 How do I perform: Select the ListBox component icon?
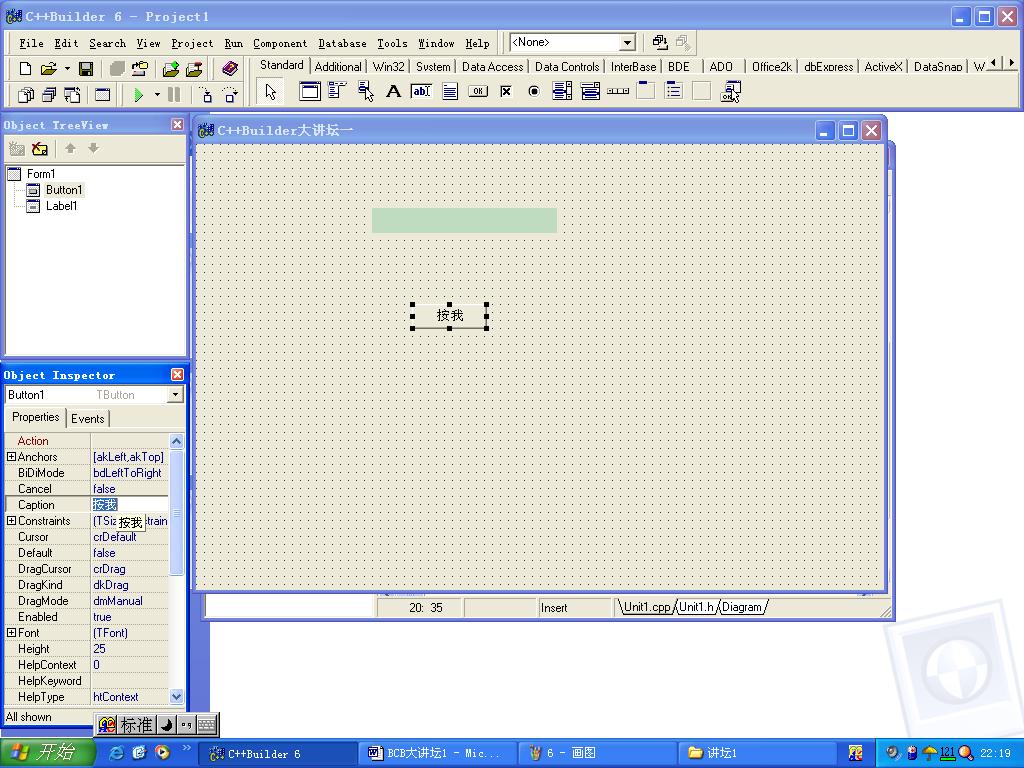pyautogui.click(x=562, y=91)
